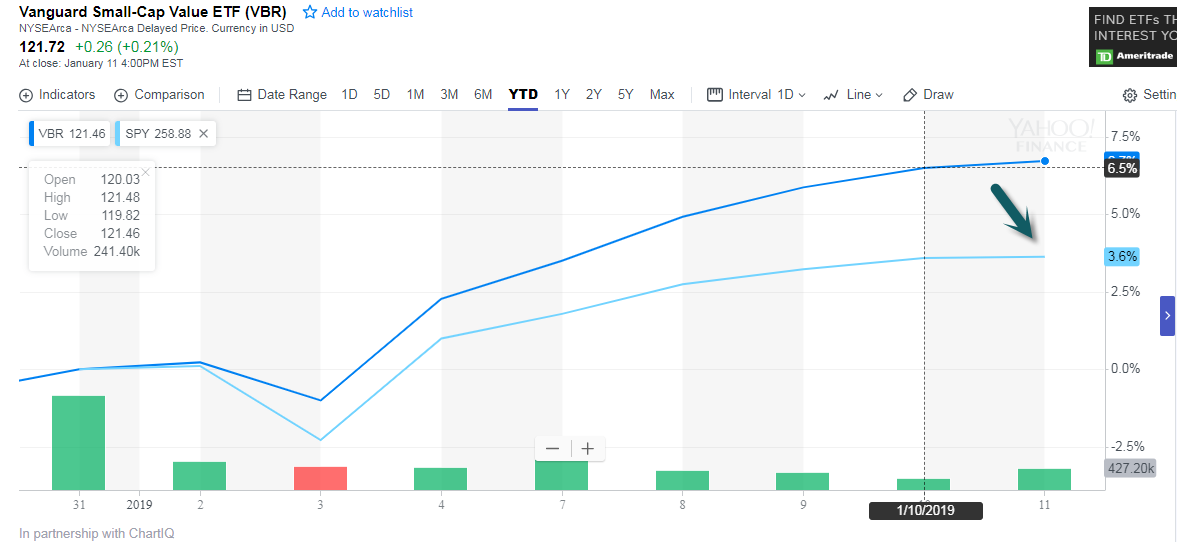
Task: Click the 6.5% crosshair value label
Action: tap(1122, 168)
